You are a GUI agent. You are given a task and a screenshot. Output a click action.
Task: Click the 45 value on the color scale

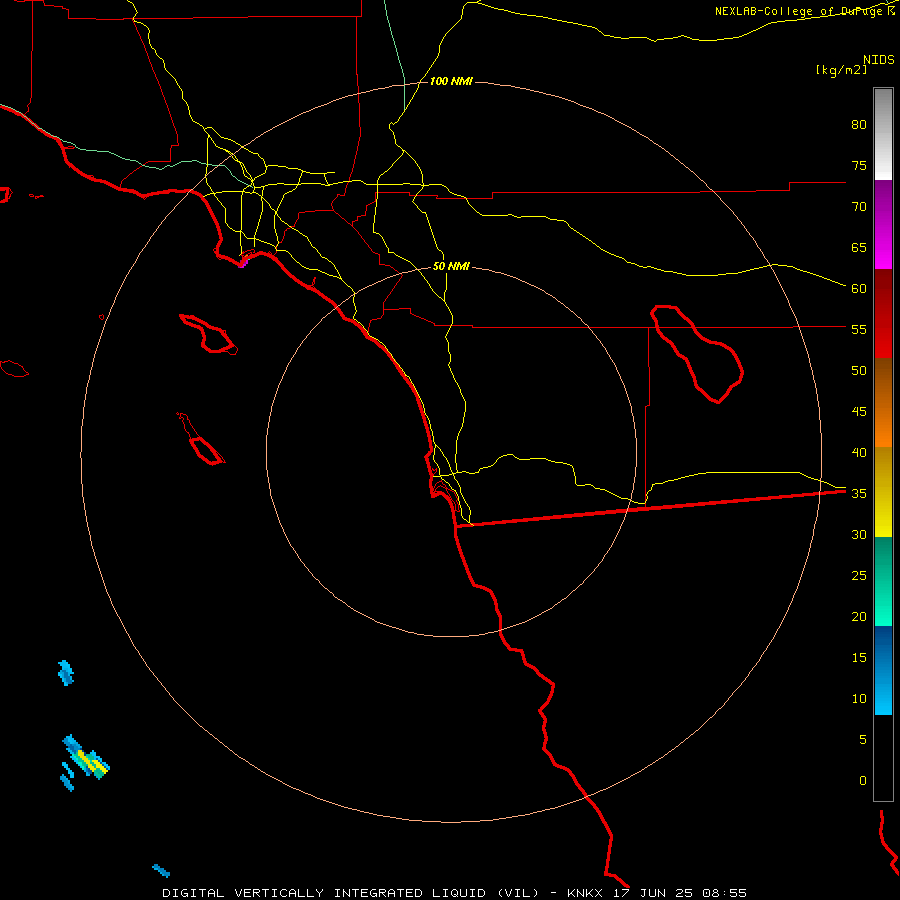859,412
